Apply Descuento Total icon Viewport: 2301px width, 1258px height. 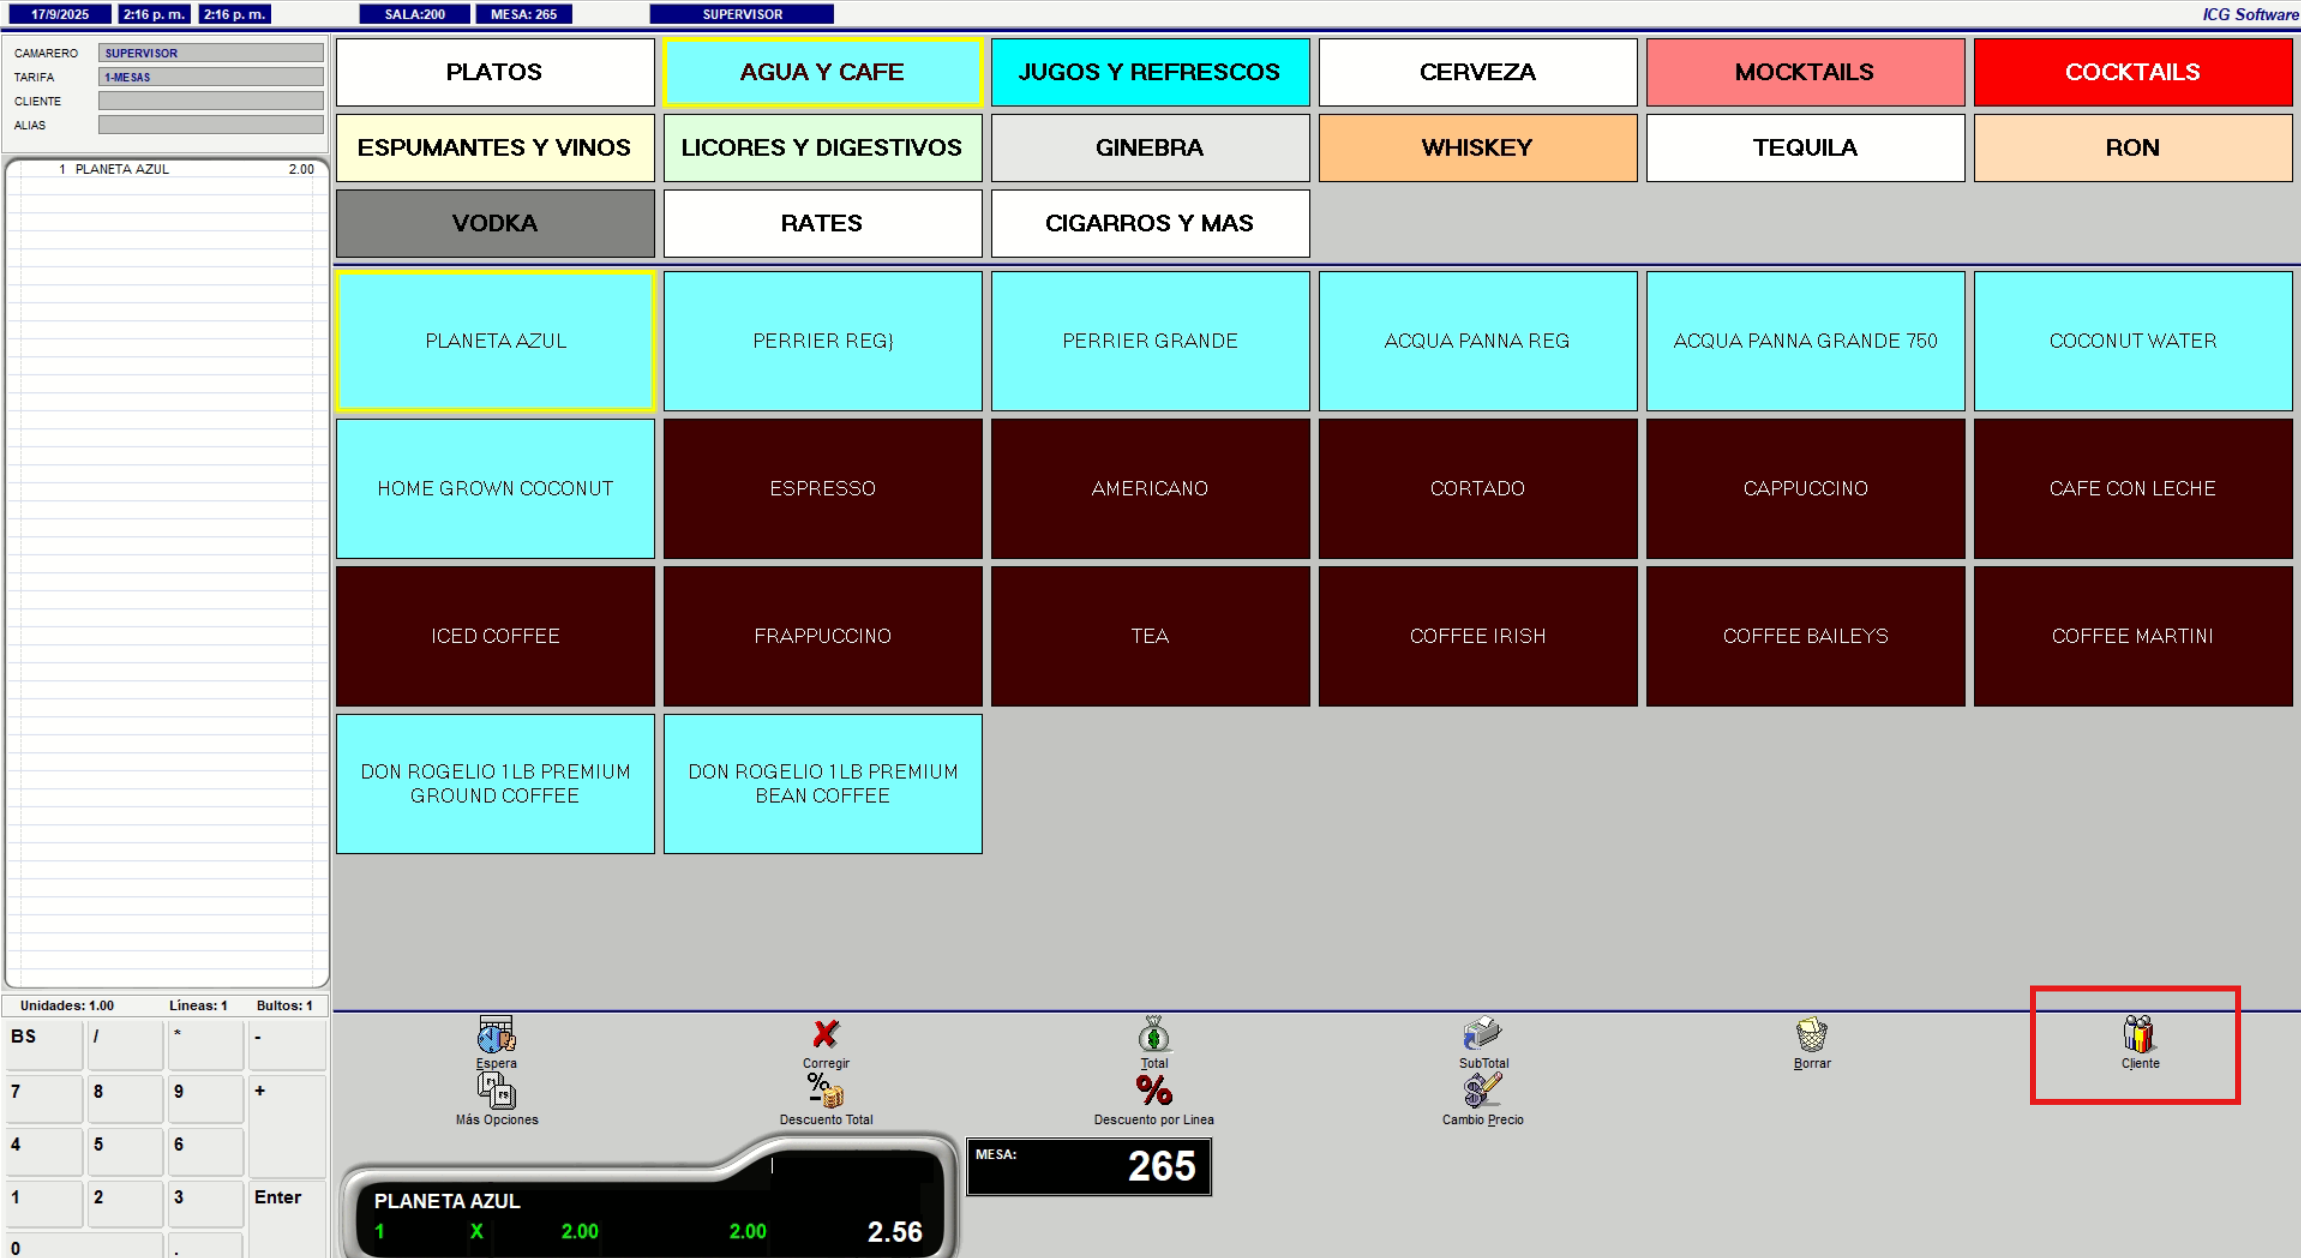click(825, 1092)
